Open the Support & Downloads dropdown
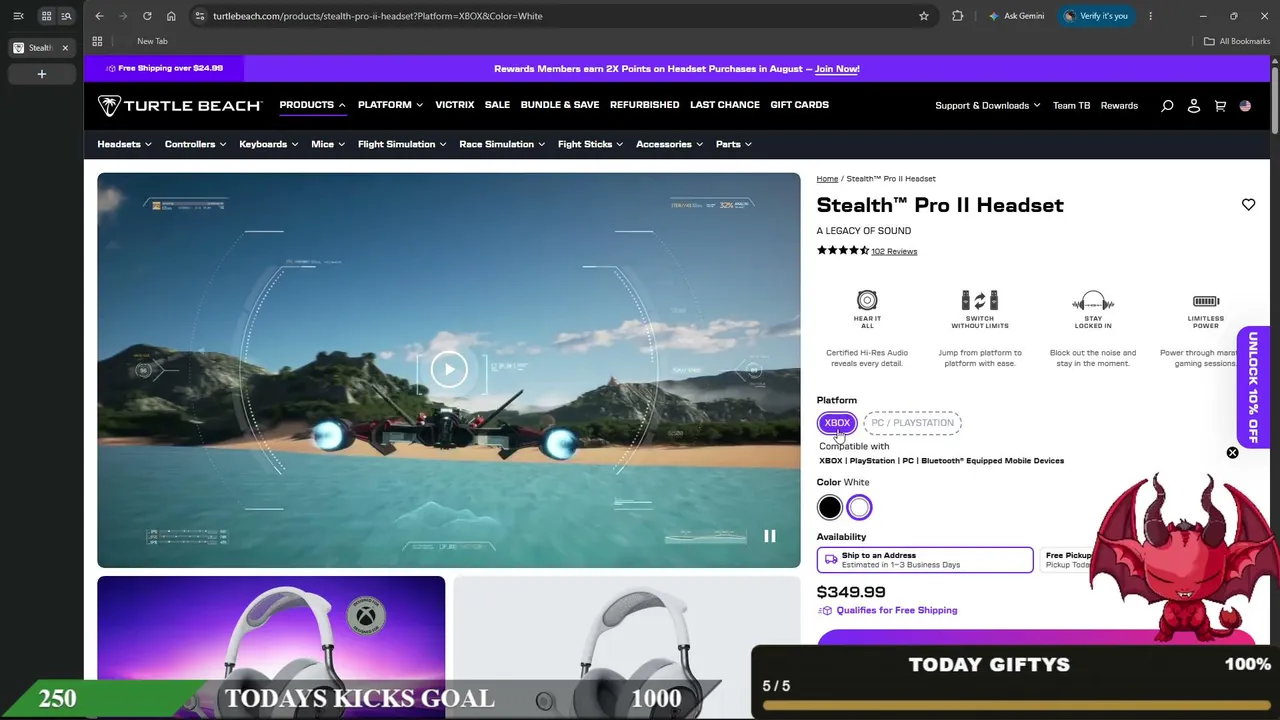 click(987, 106)
